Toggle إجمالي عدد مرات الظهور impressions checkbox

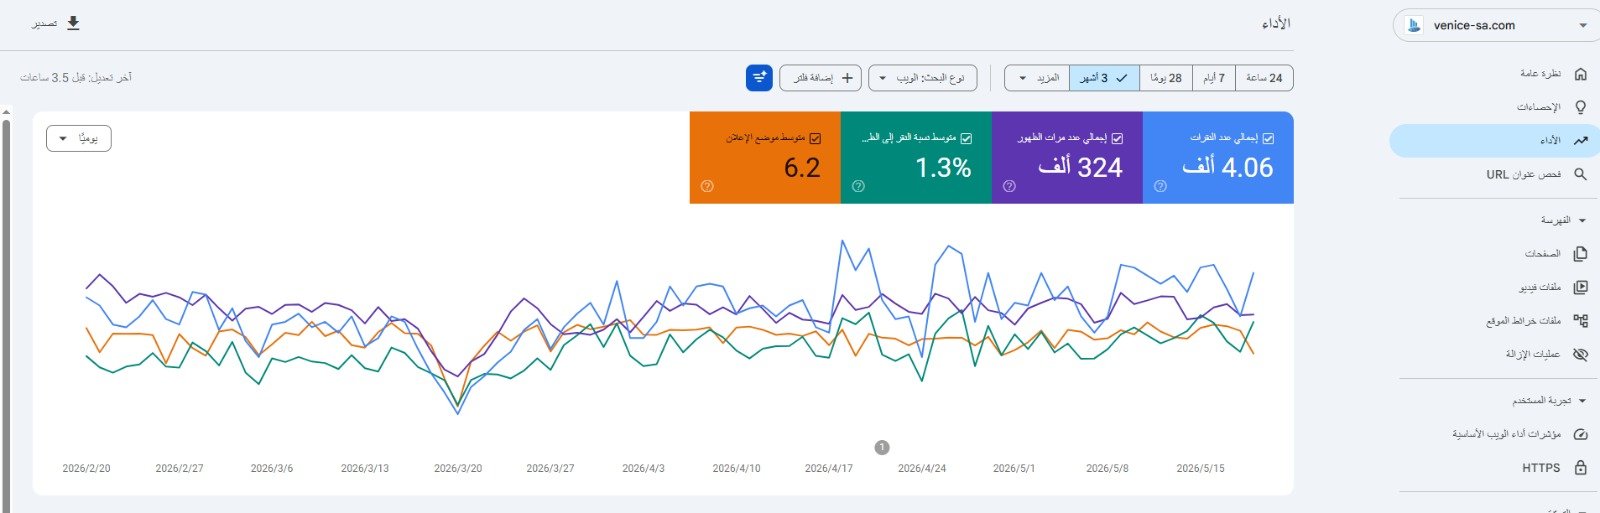tap(1117, 139)
